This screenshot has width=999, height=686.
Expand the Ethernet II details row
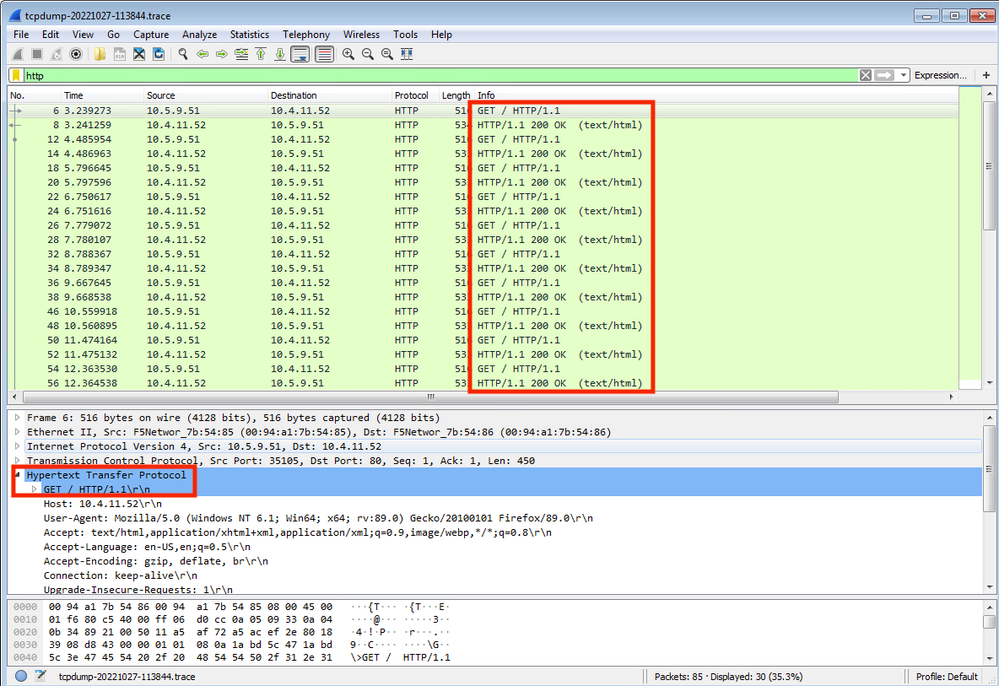[x=16, y=432]
